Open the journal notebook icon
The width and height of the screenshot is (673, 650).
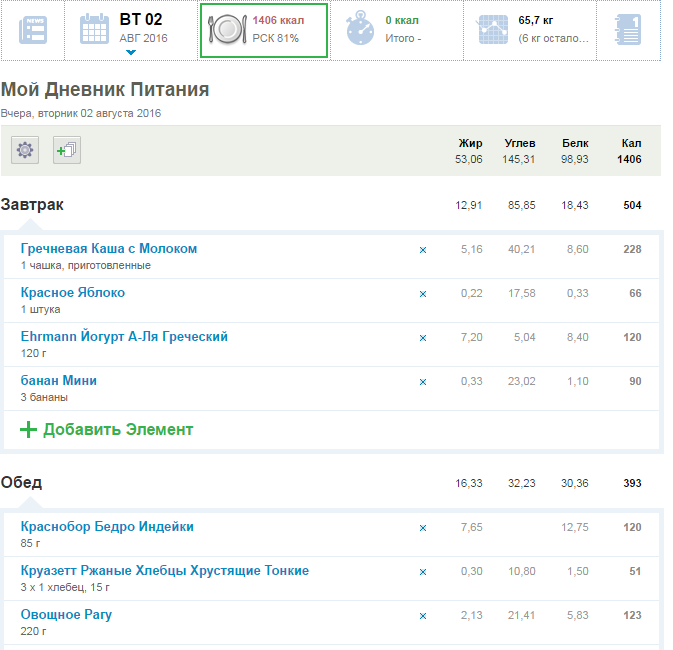[628, 30]
